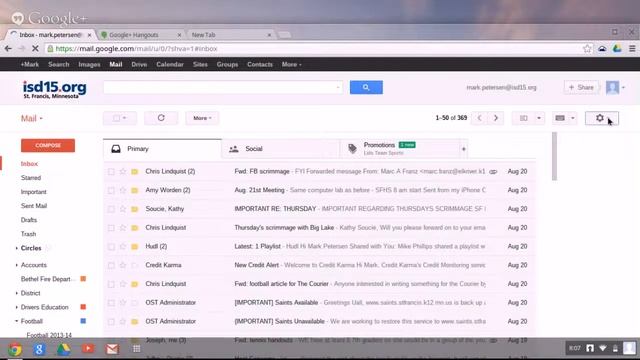Select the Hudl (2) email checkbox
Viewport: 640px width, 360px height.
111,247
